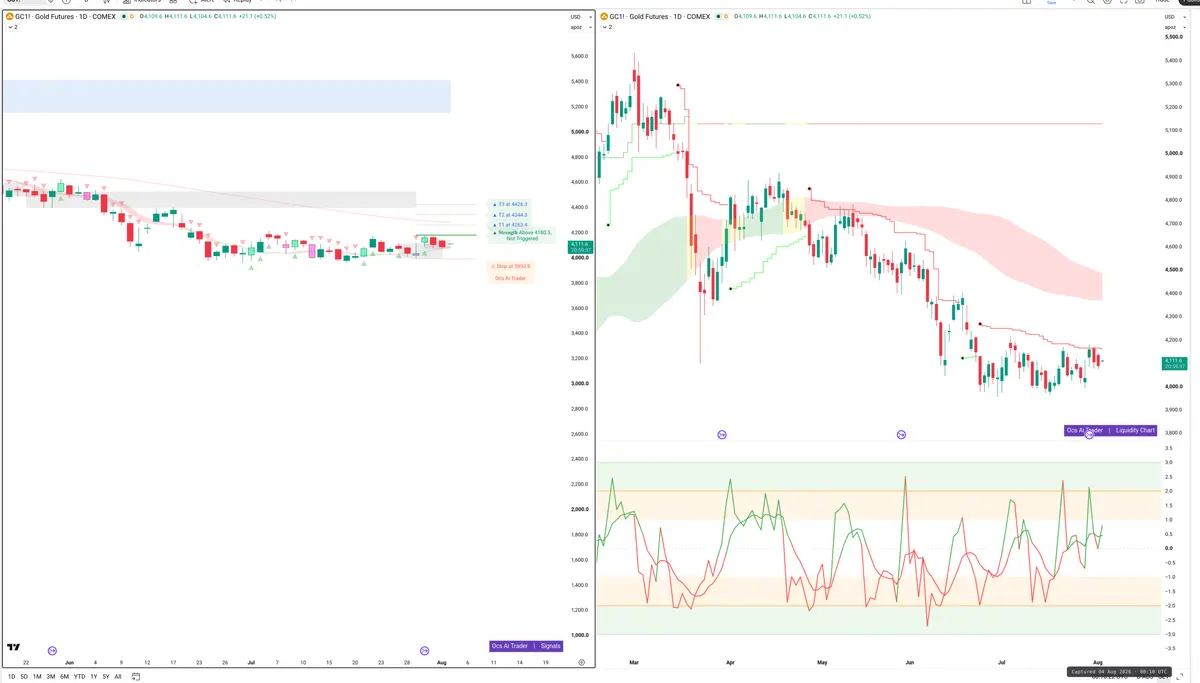Click the 'Strength Above 4180.5' label

(x=524, y=233)
